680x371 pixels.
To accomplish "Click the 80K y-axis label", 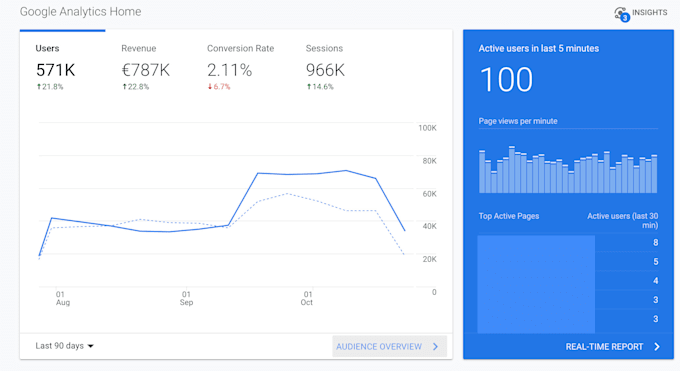I will [429, 161].
